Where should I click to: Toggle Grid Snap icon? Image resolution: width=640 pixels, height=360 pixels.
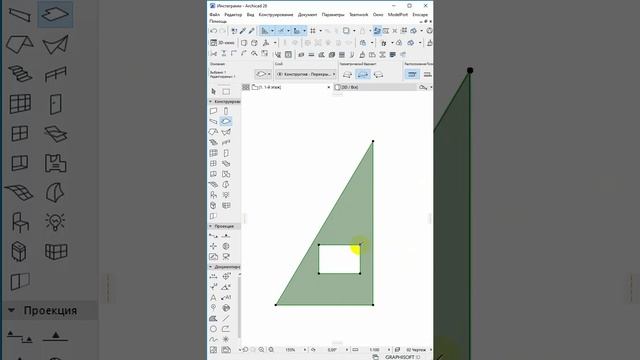(313, 31)
